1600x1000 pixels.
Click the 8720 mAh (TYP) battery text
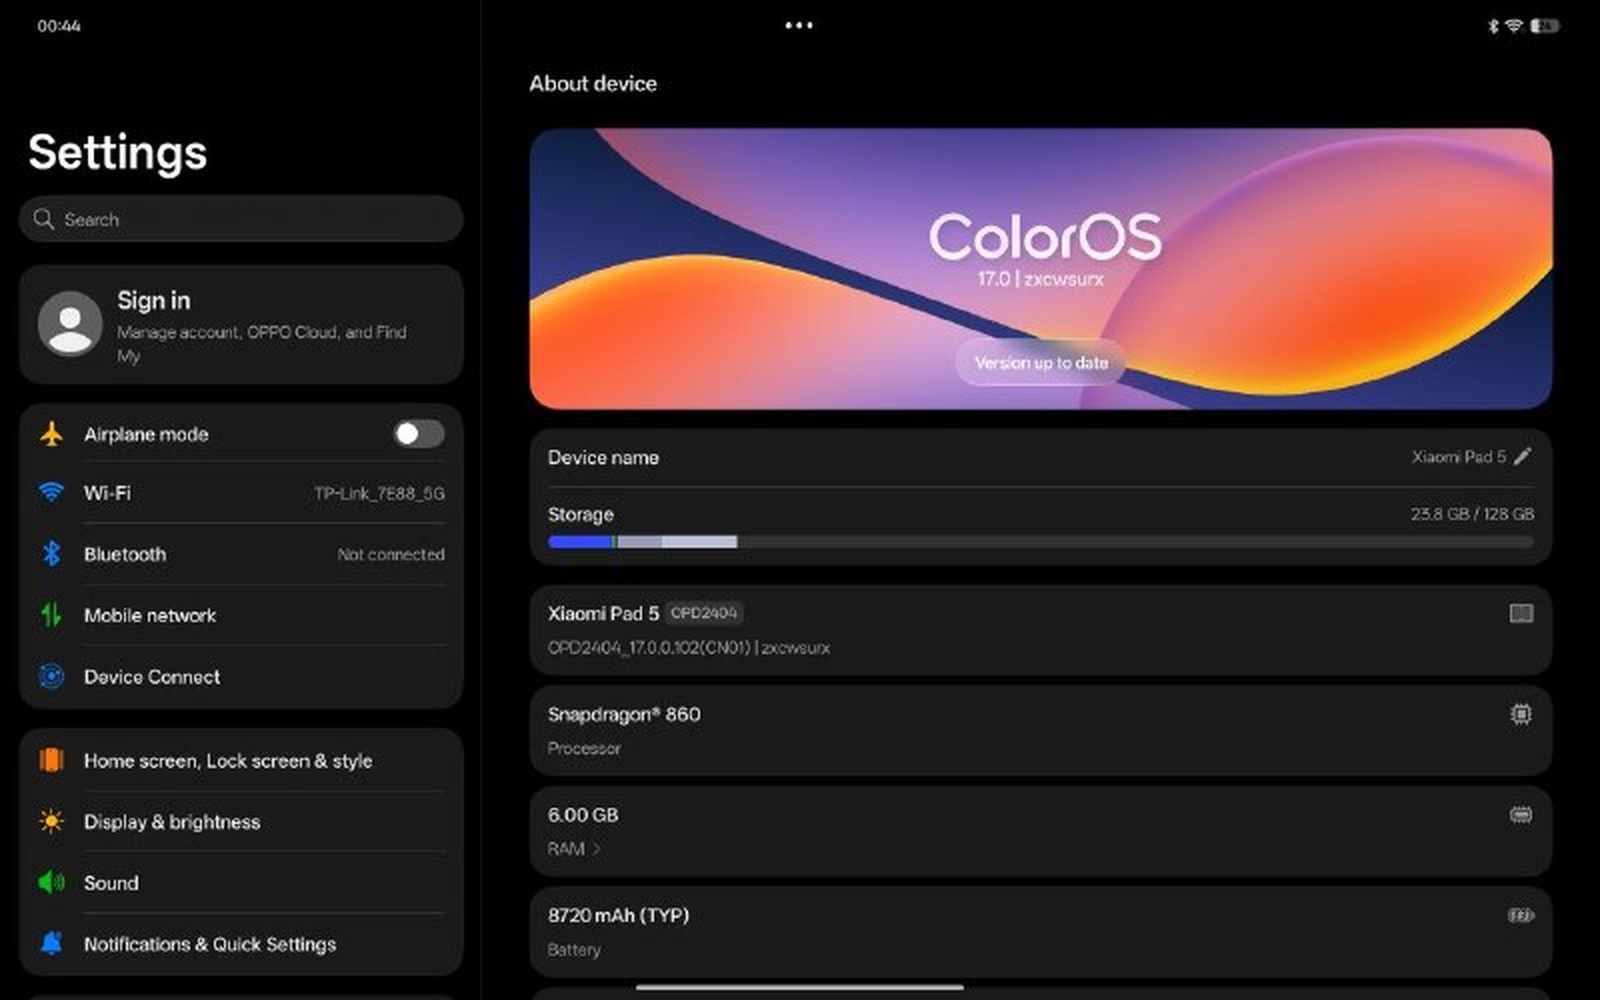[x=618, y=915]
